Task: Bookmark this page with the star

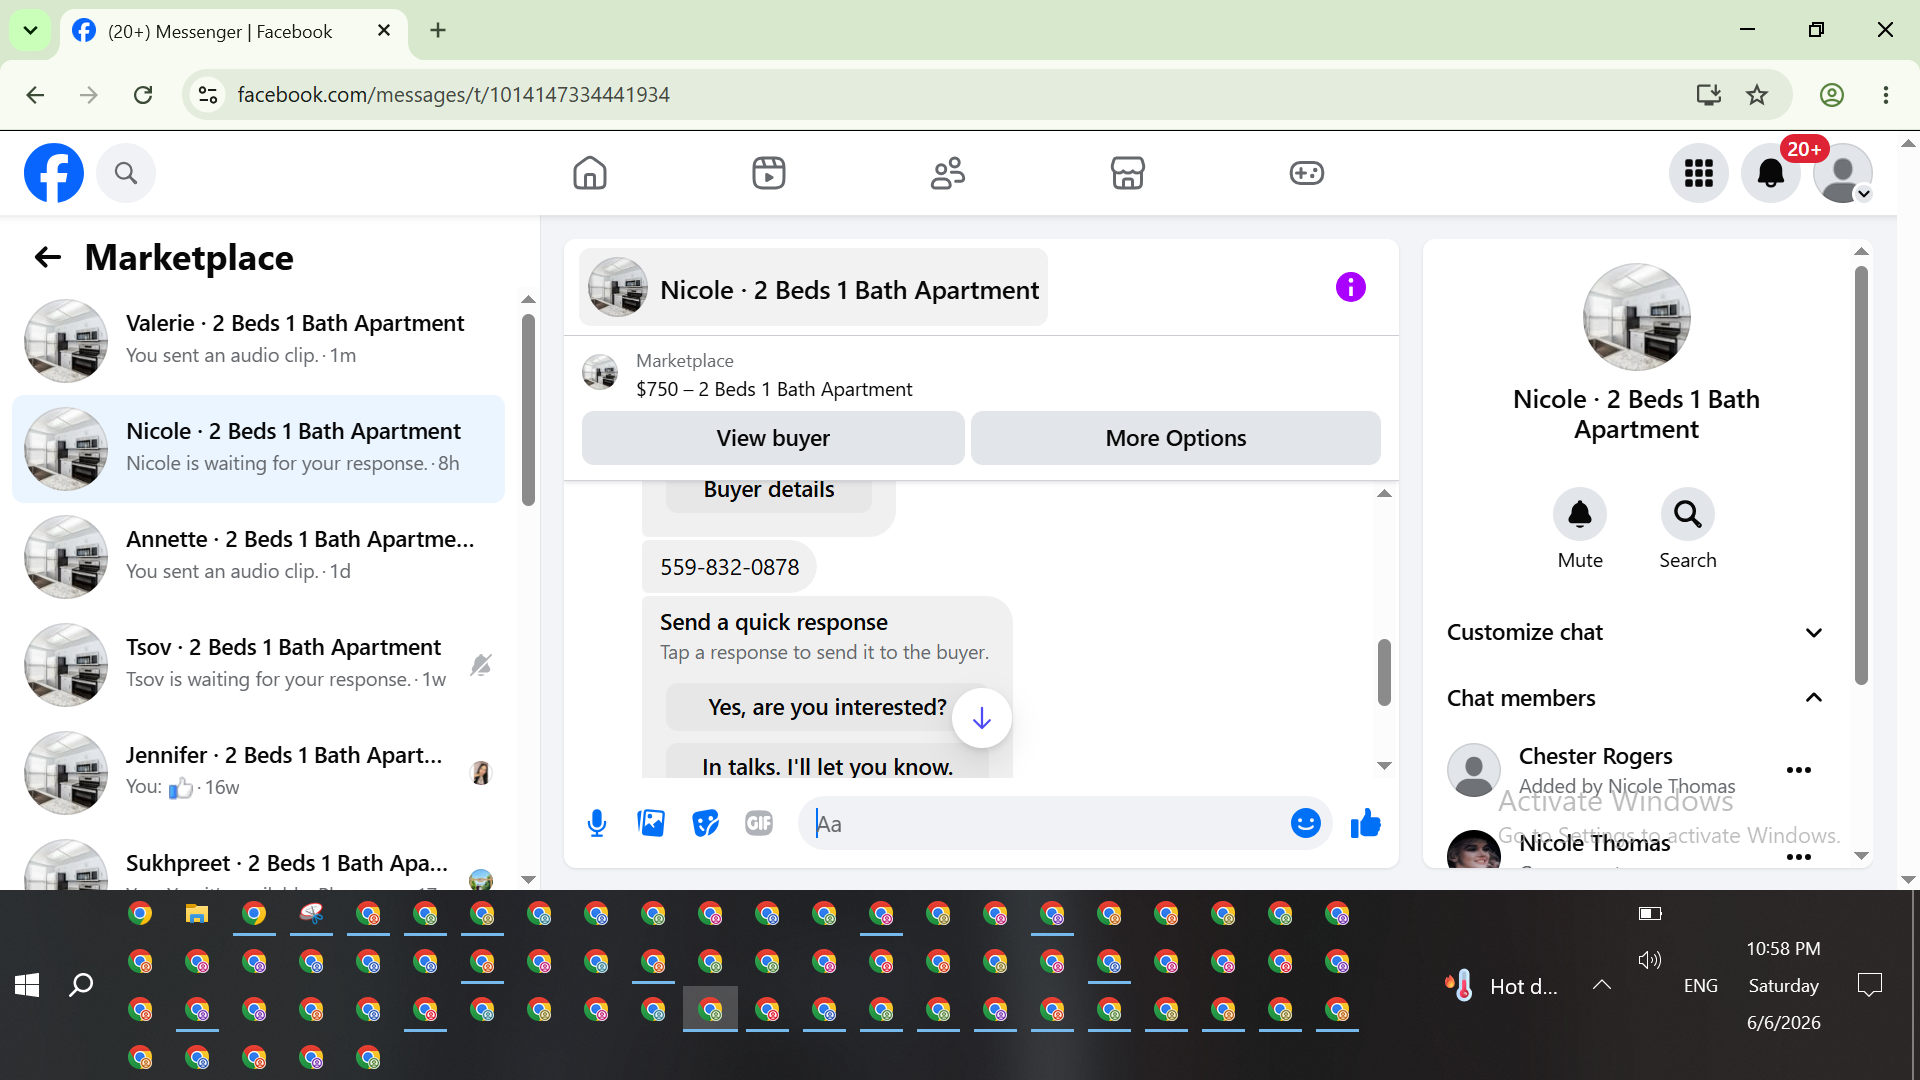Action: [1757, 95]
